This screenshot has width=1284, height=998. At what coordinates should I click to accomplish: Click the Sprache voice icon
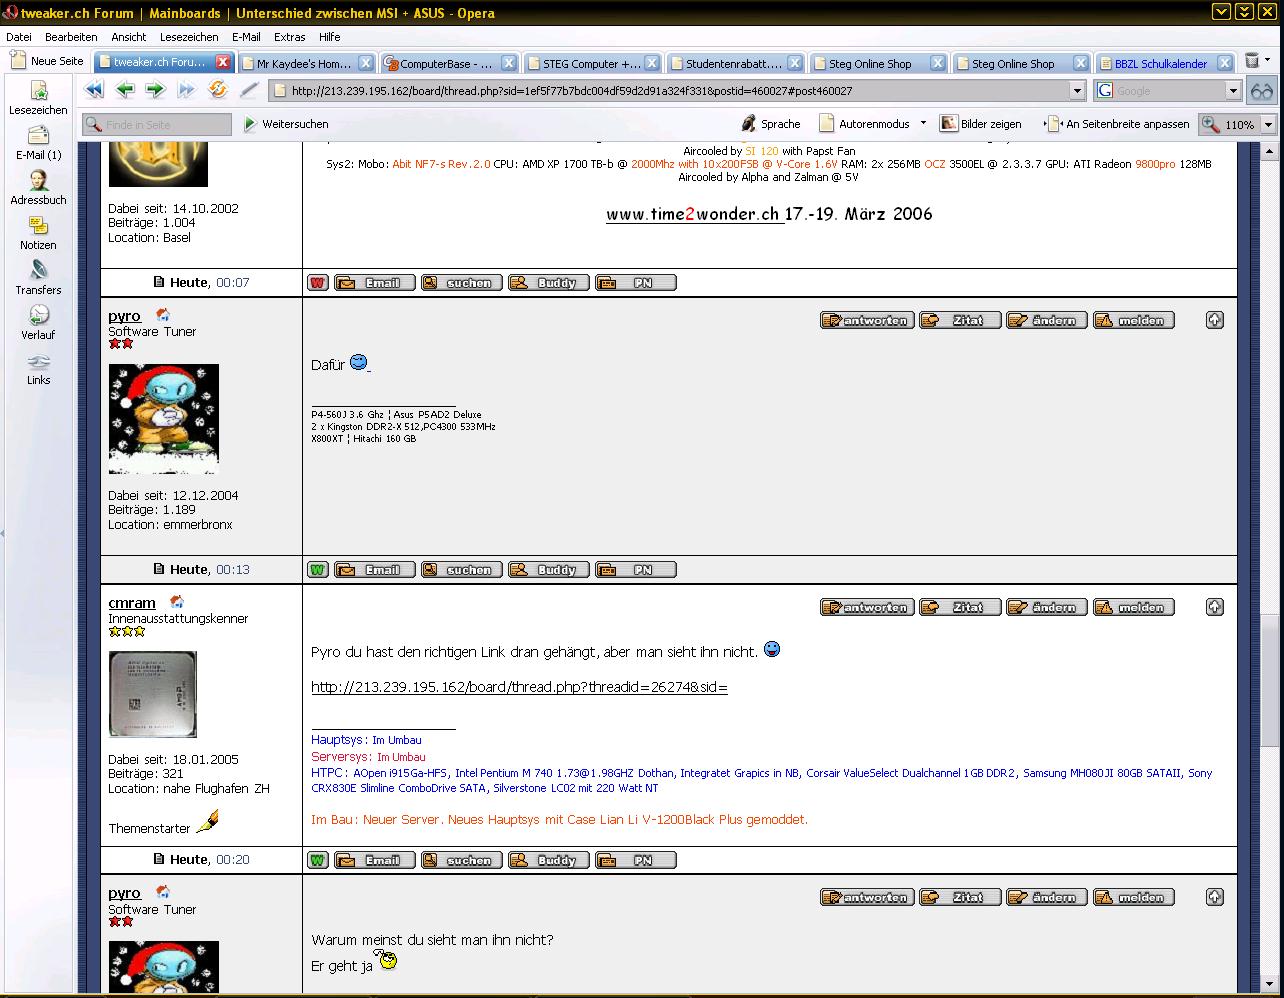click(x=770, y=124)
